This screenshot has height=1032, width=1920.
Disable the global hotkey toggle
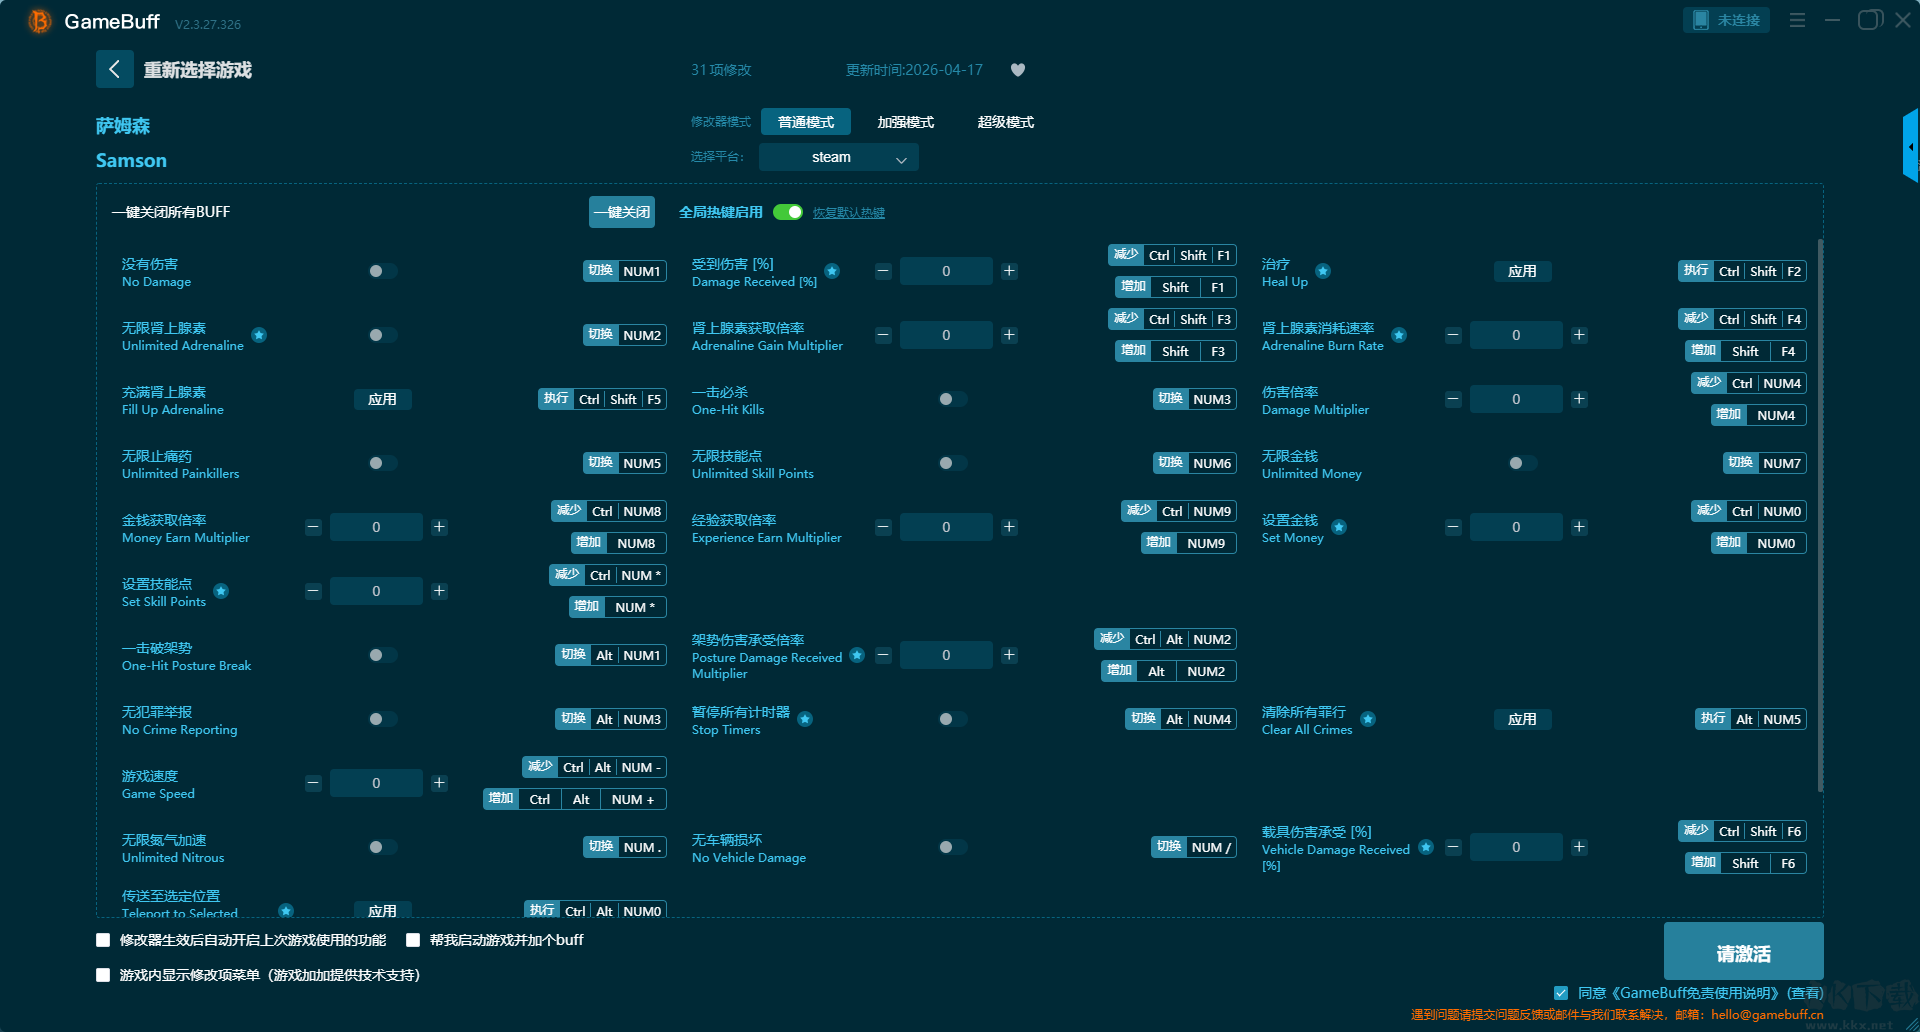pyautogui.click(x=788, y=212)
